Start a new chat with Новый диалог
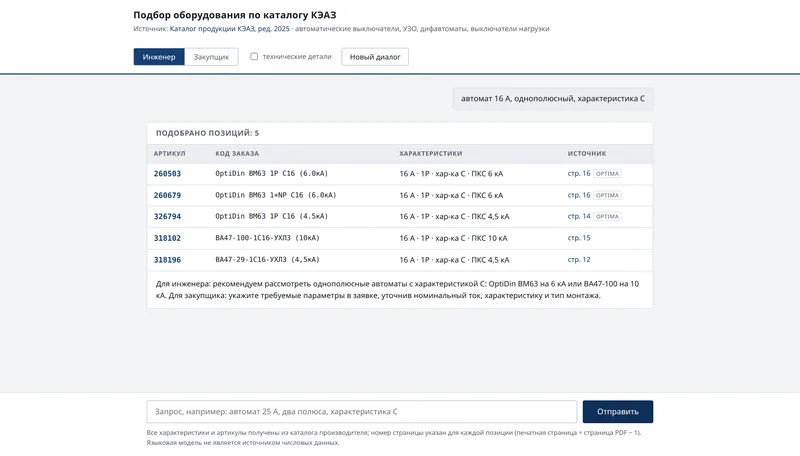This screenshot has height=456, width=800. coord(375,57)
